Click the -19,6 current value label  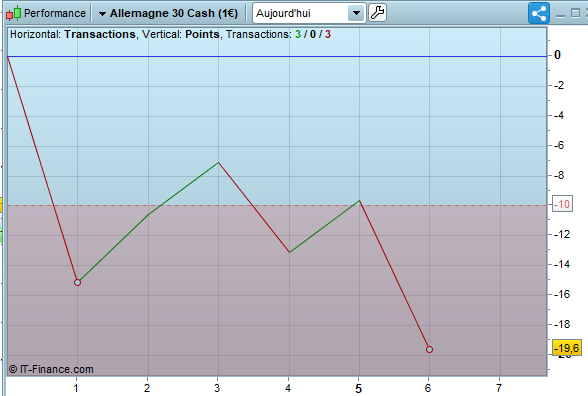pos(567,348)
